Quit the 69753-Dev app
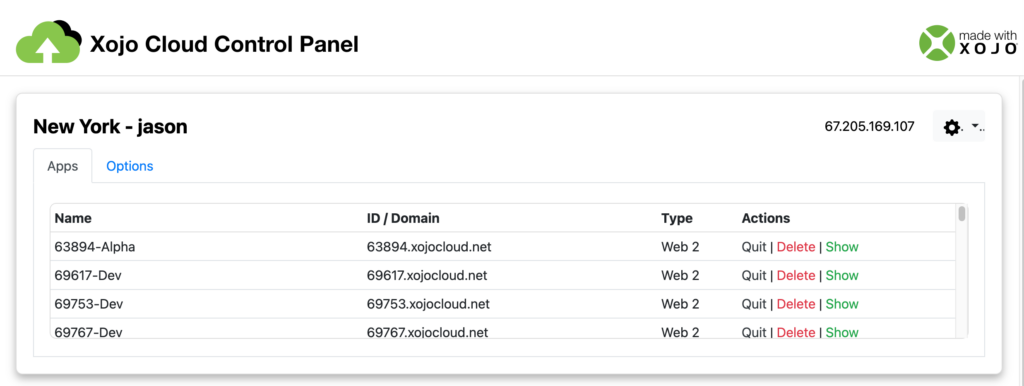The height and width of the screenshot is (386, 1024). pos(754,304)
